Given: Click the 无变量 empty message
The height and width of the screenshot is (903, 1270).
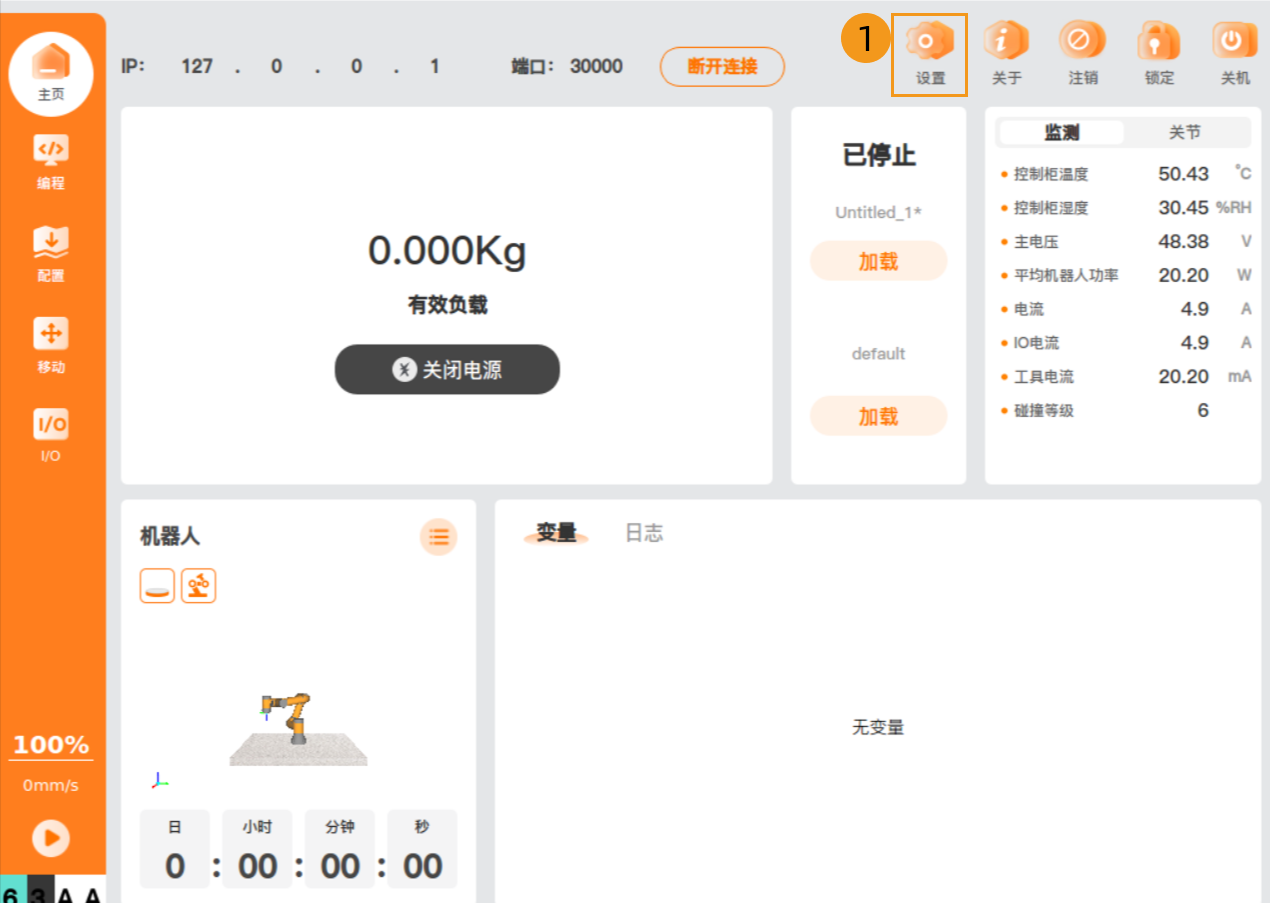Looking at the screenshot, I should coord(878,727).
